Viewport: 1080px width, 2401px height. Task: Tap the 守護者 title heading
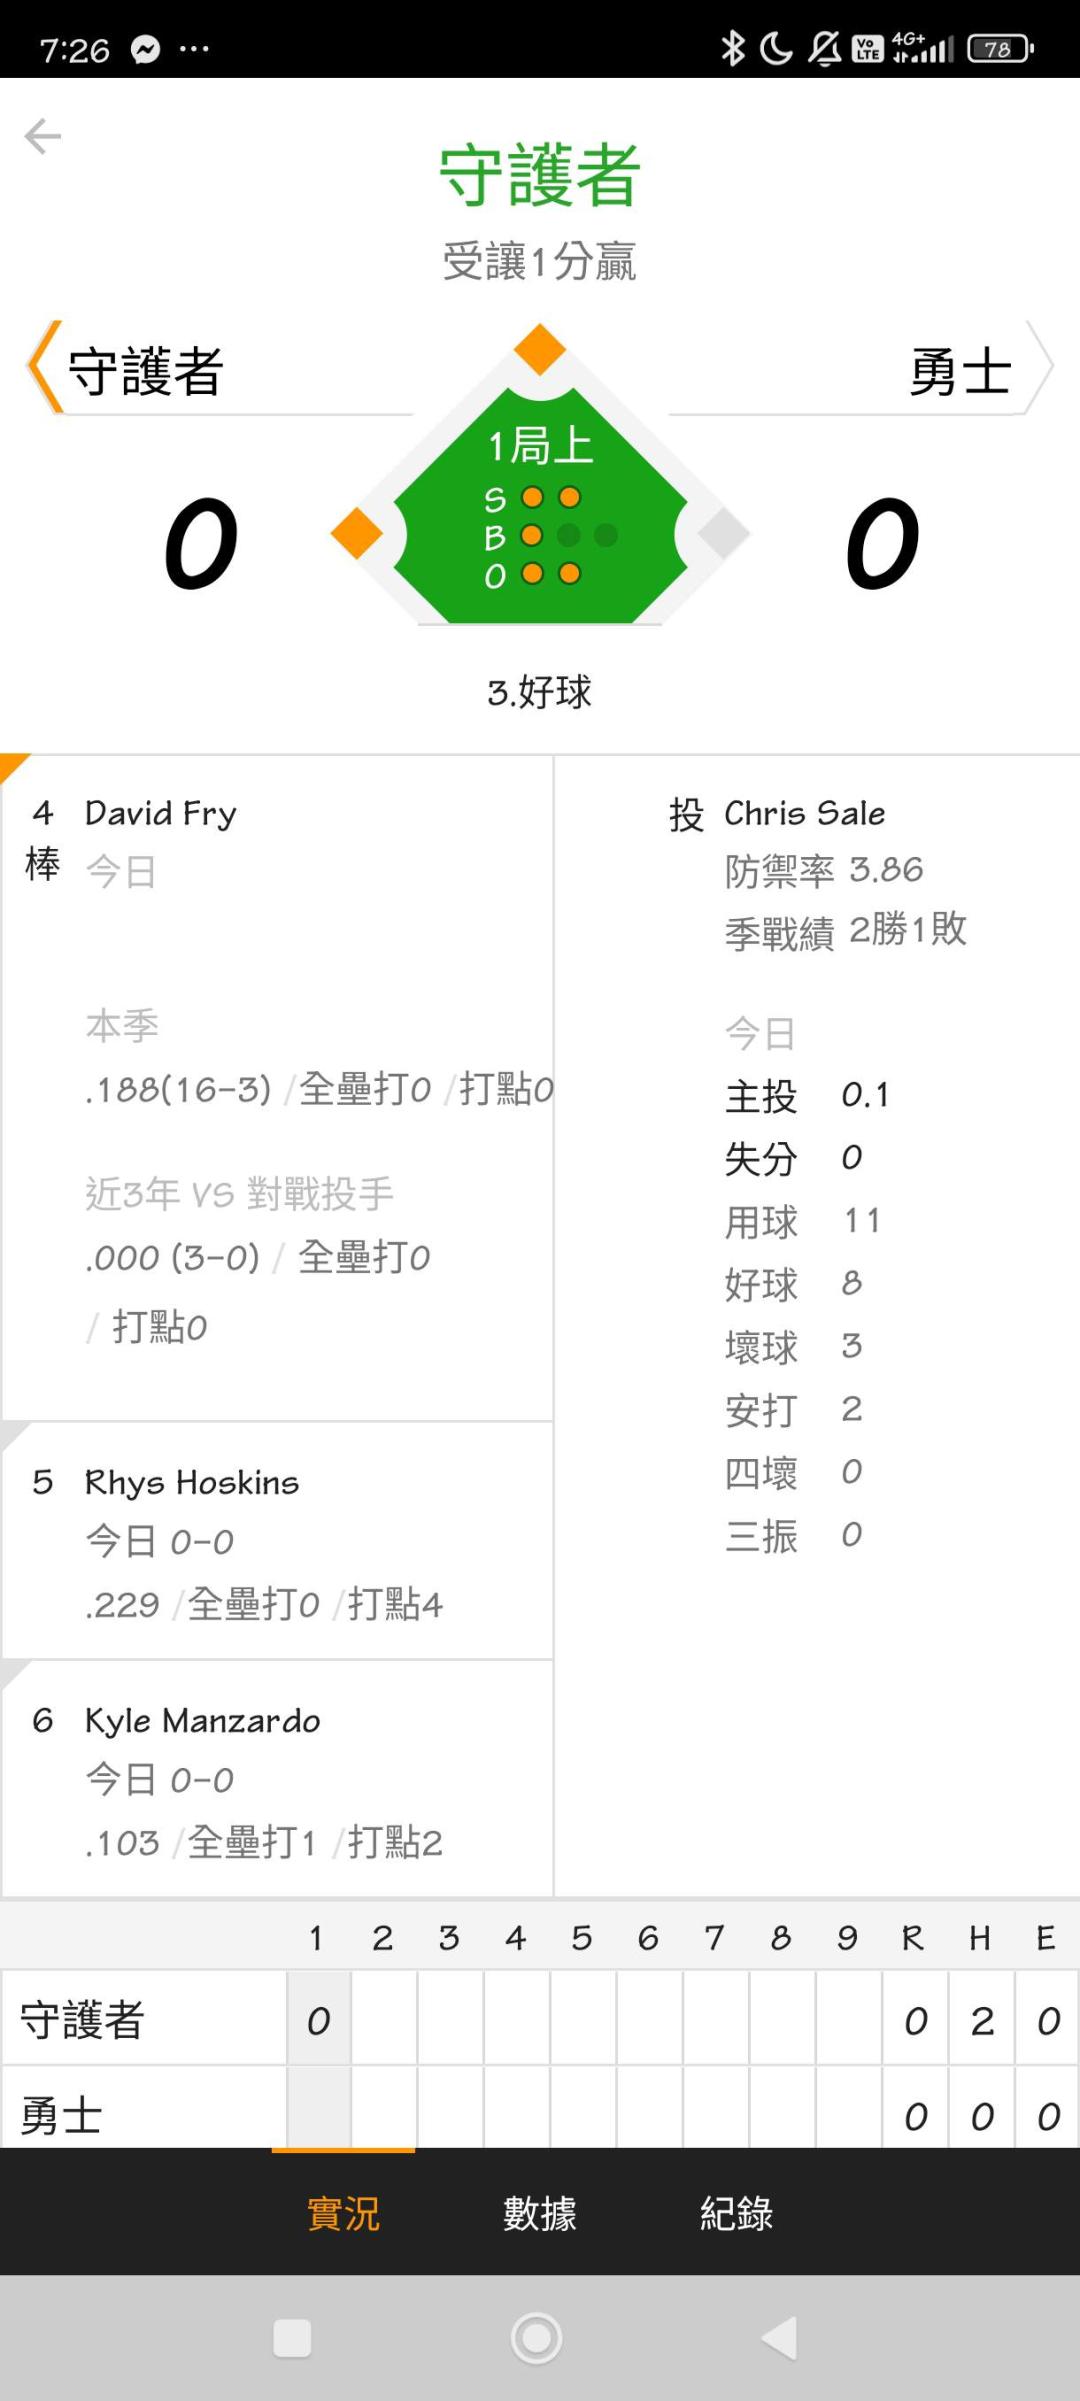click(540, 175)
